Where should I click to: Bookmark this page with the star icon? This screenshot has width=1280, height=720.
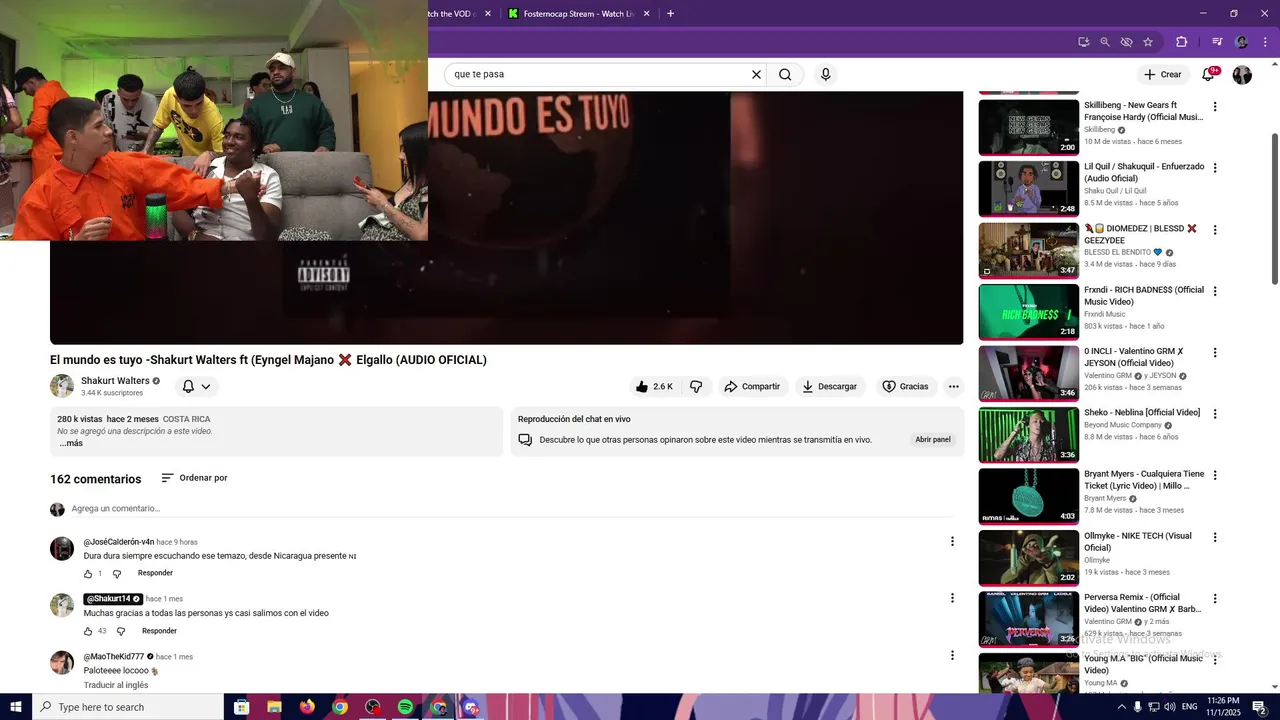pyautogui.click(x=1148, y=42)
